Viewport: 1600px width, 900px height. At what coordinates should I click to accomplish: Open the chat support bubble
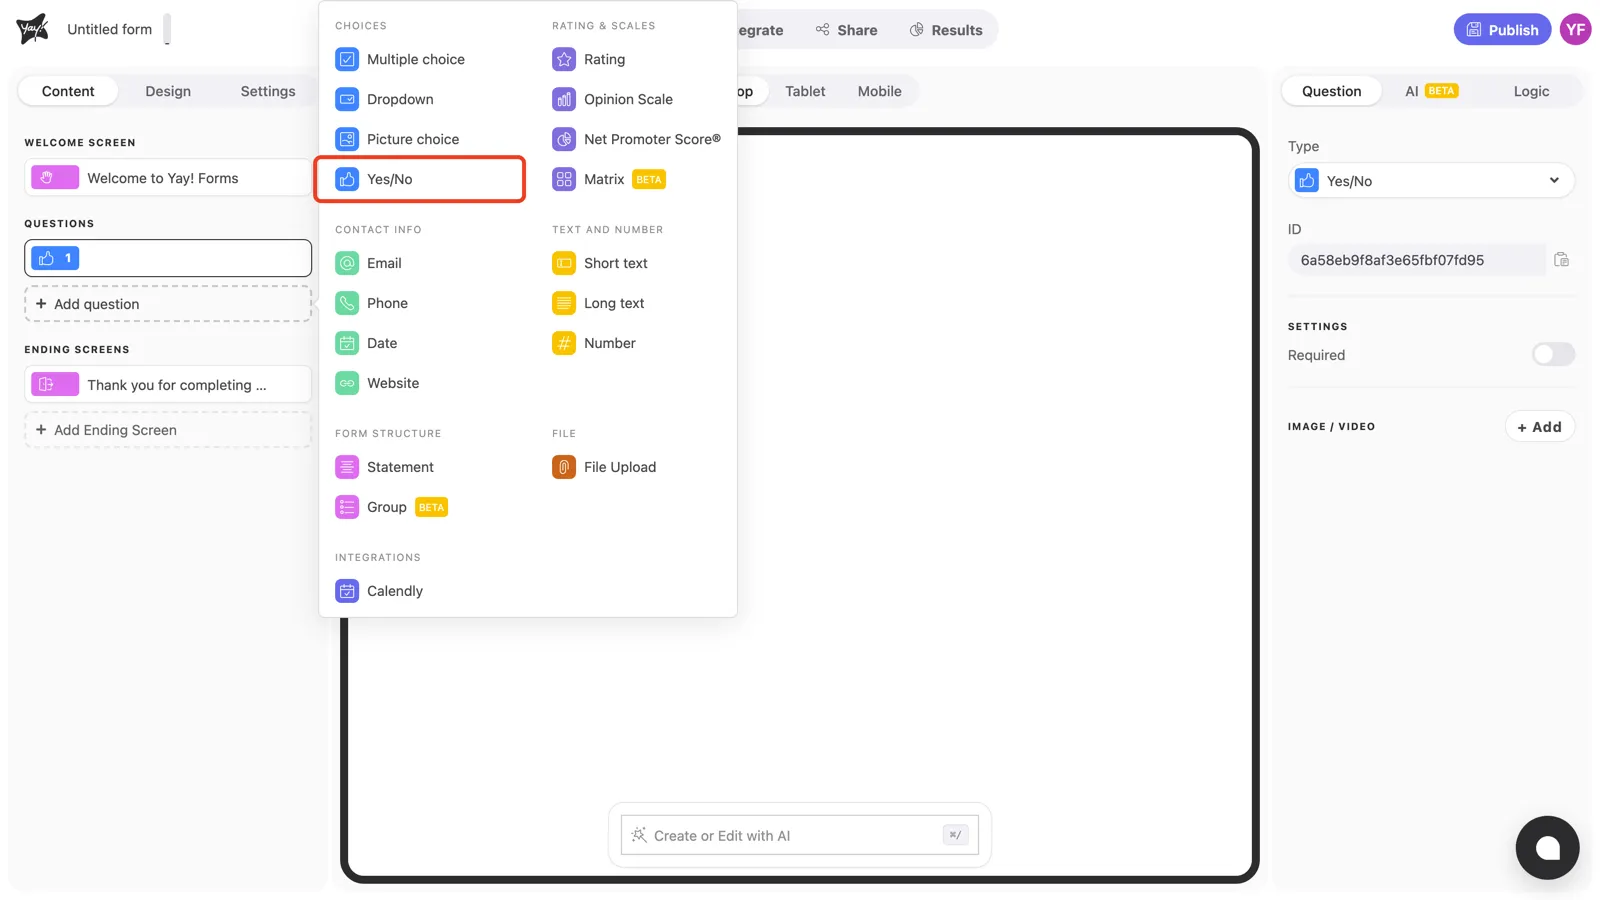(x=1547, y=848)
